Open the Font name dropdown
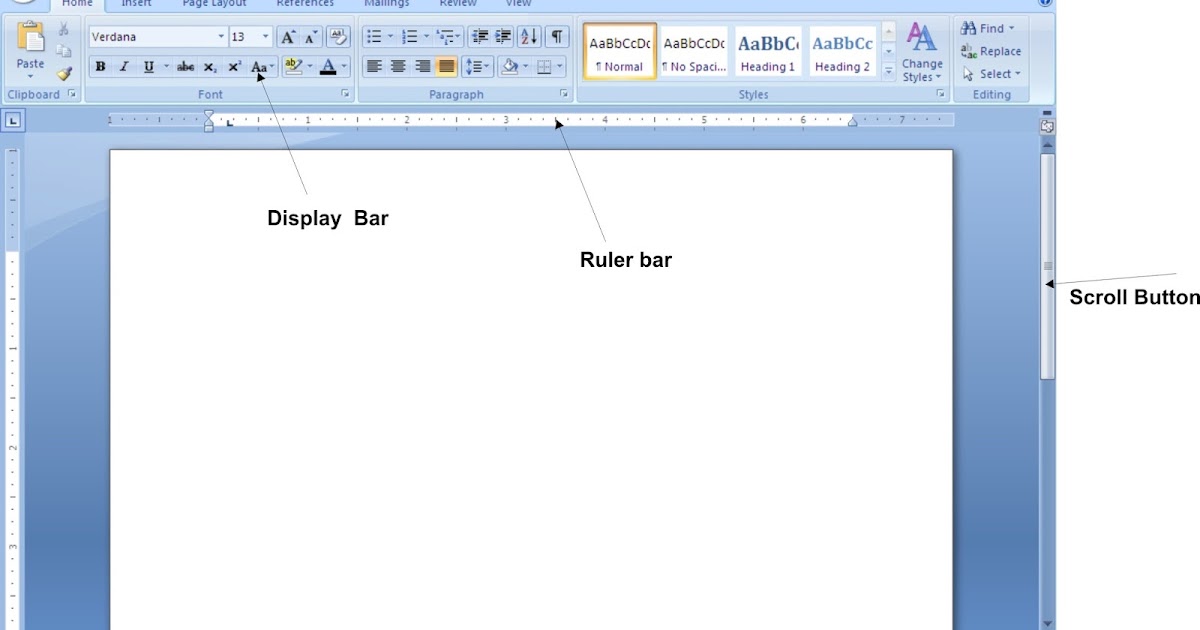 pos(221,36)
